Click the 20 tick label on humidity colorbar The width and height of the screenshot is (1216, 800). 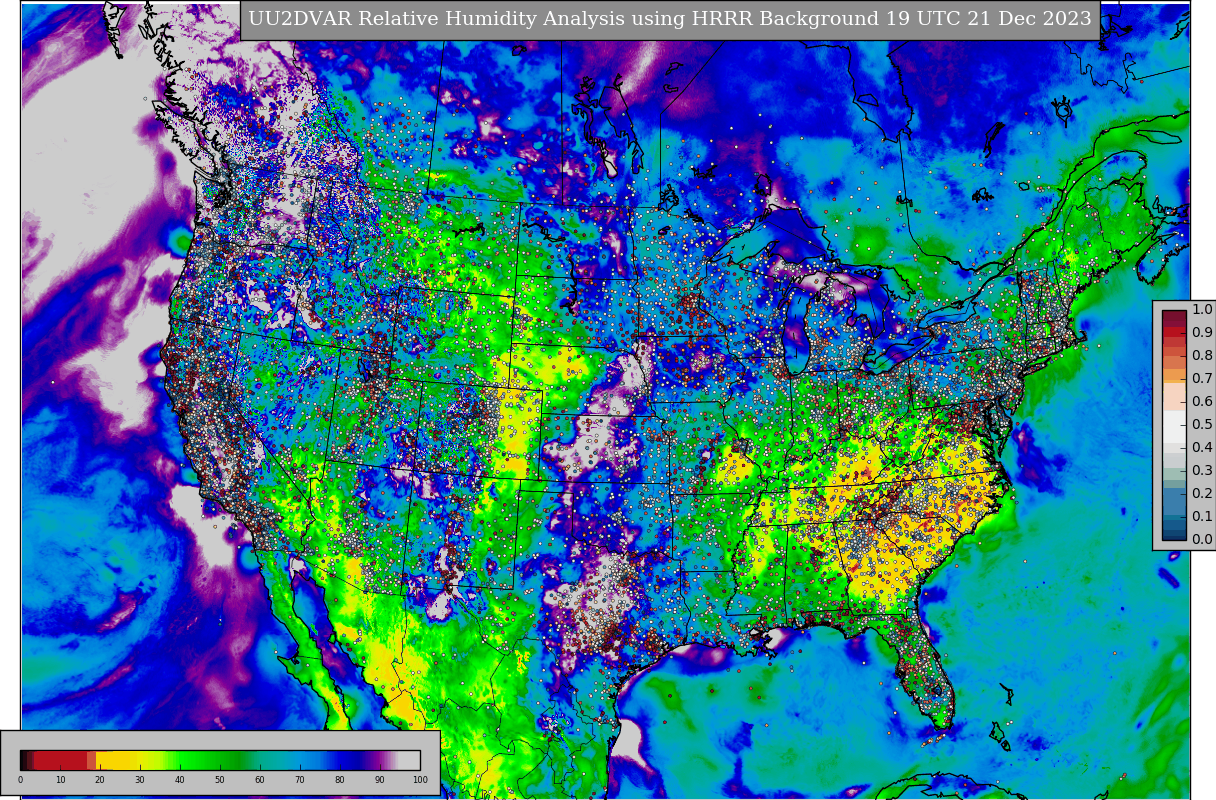pos(100,780)
